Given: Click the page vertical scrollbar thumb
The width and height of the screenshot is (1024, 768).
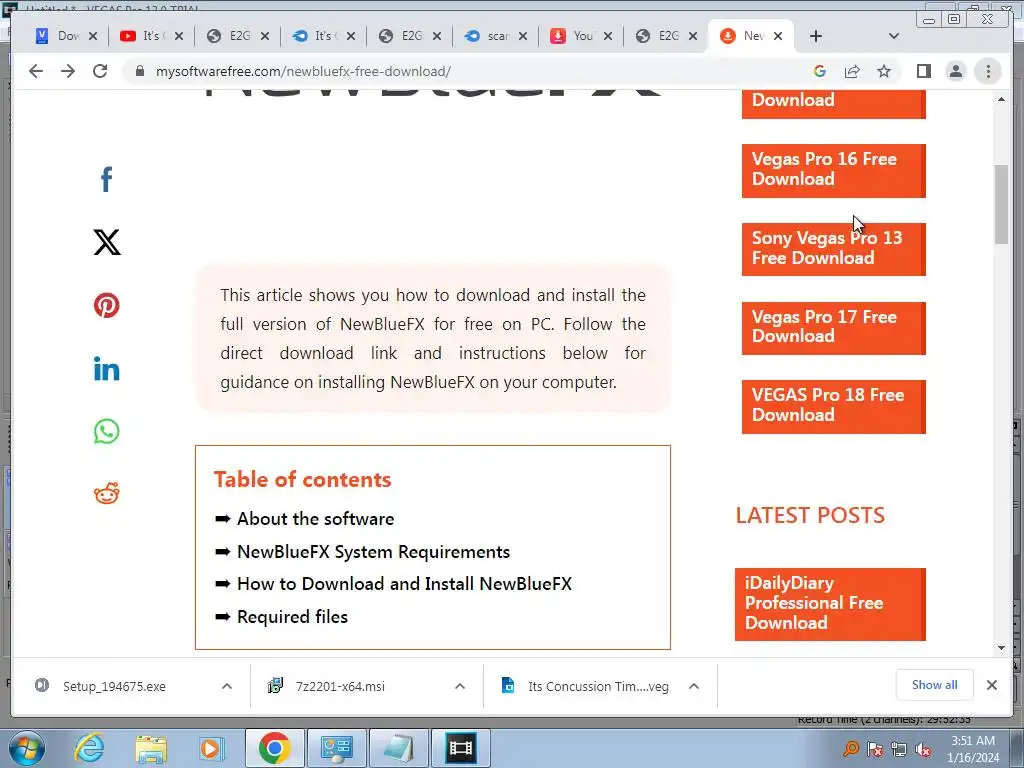Looking at the screenshot, I should [1002, 204].
